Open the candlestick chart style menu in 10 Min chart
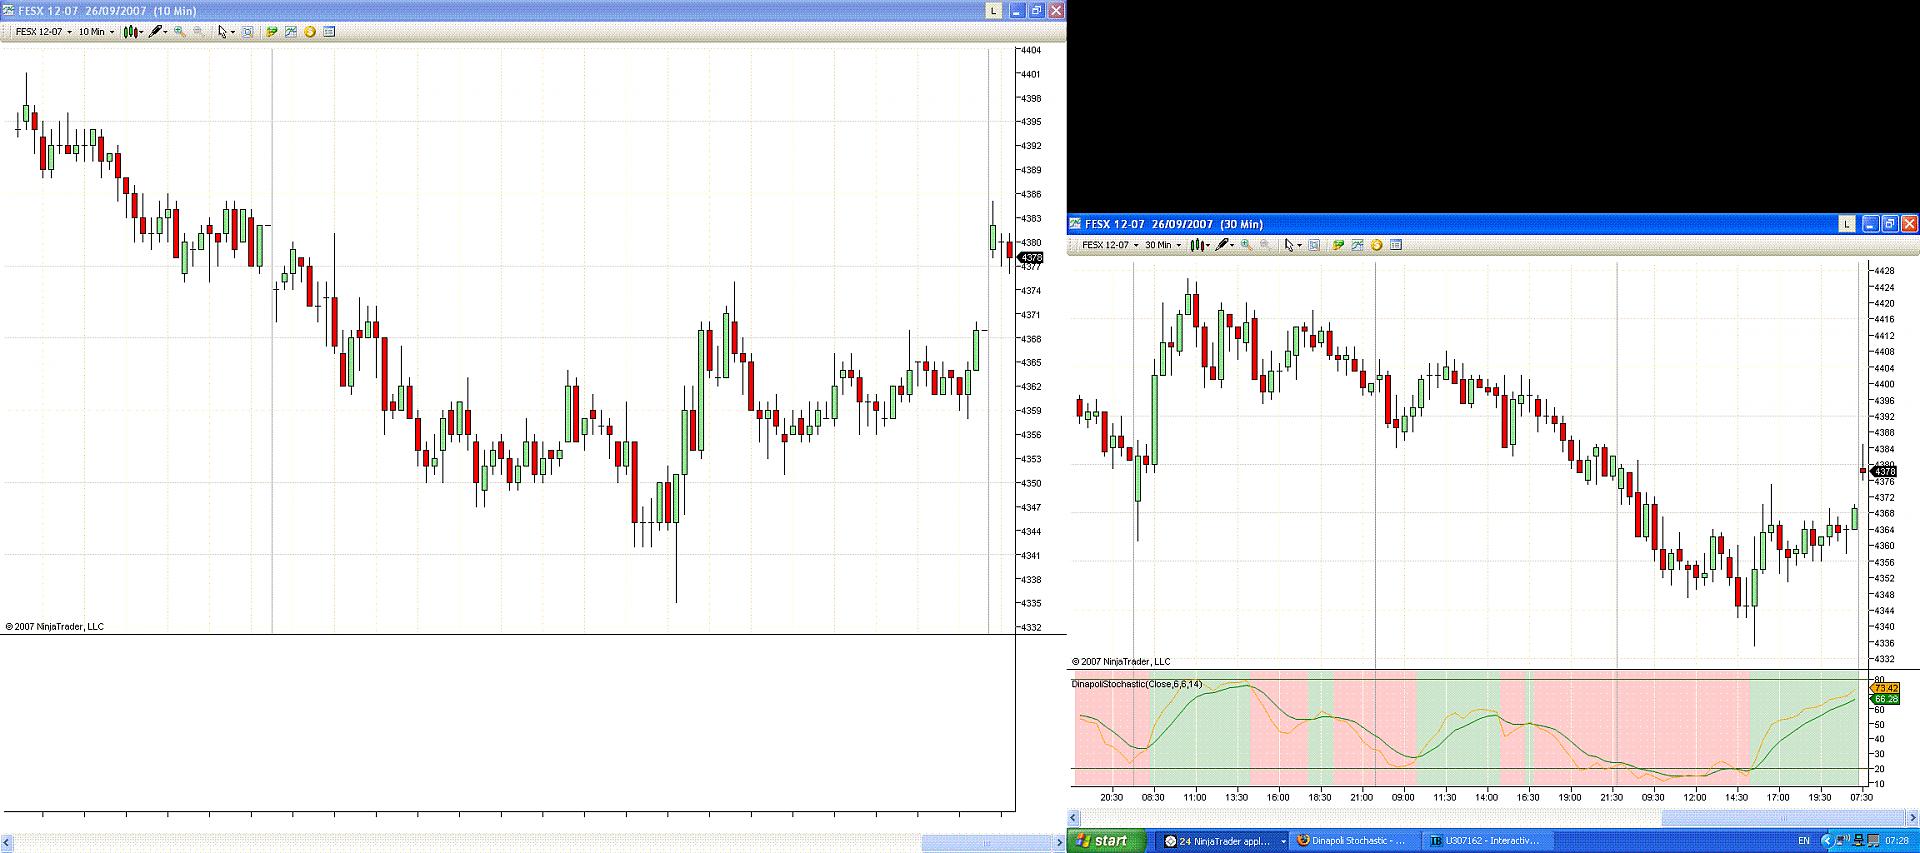The height and width of the screenshot is (853, 1920). coord(133,32)
